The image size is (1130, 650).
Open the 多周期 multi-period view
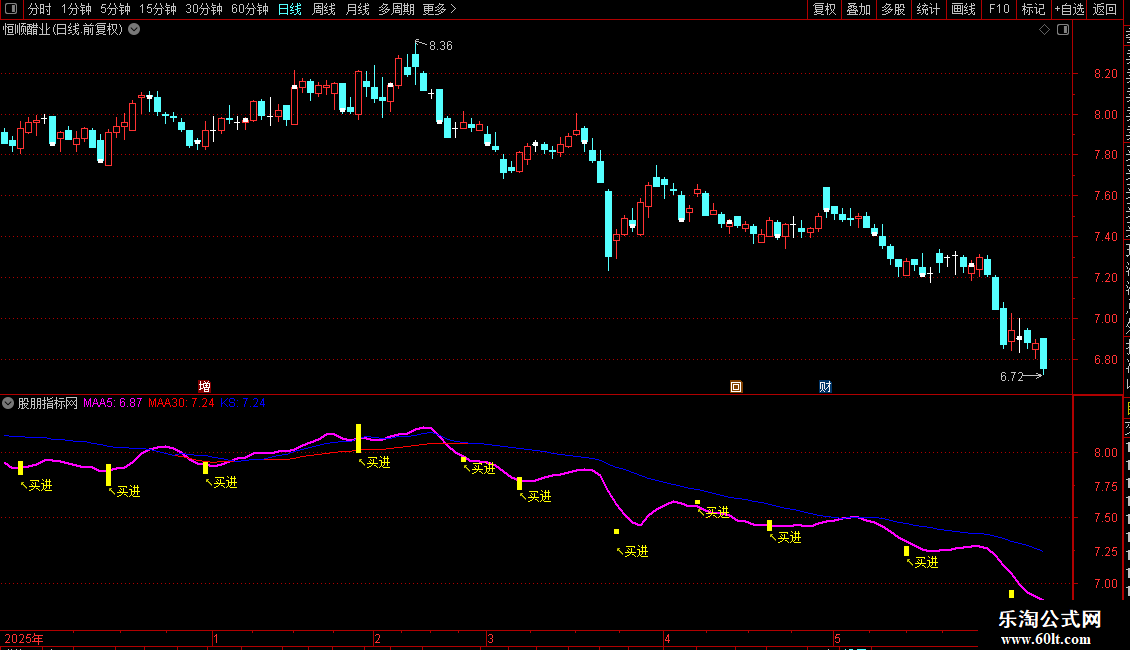(396, 9)
